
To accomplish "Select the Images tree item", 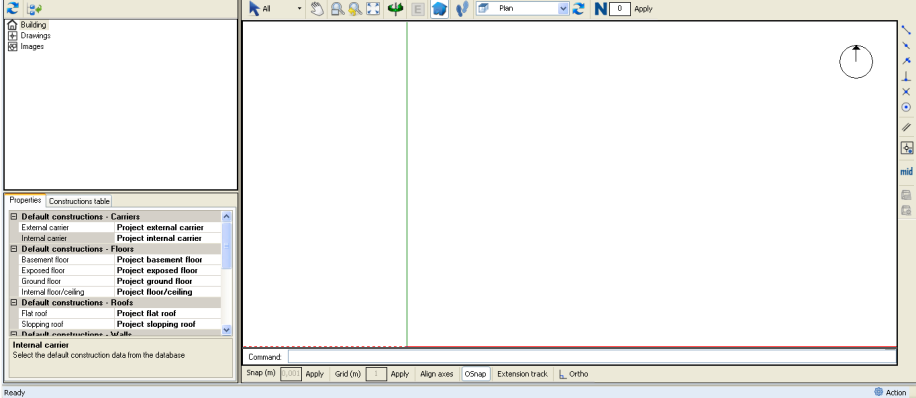I will [32, 46].
